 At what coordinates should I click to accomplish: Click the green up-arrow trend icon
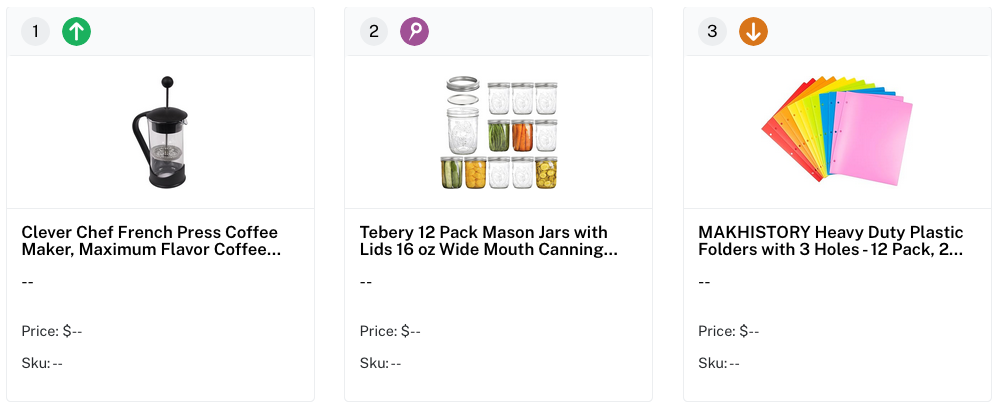76,32
